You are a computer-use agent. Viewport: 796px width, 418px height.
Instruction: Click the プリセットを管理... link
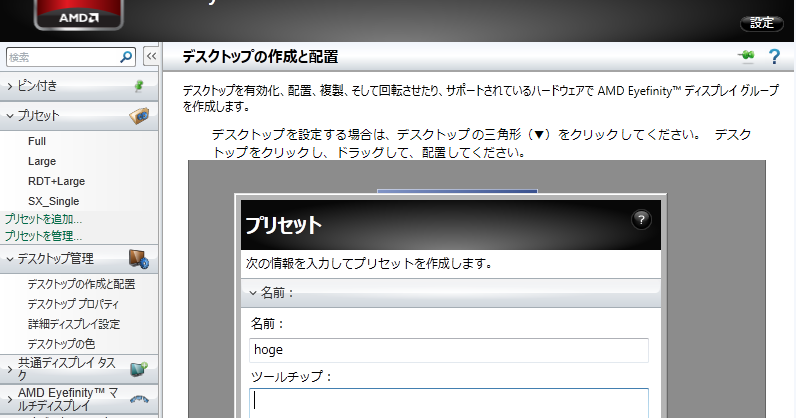43,236
